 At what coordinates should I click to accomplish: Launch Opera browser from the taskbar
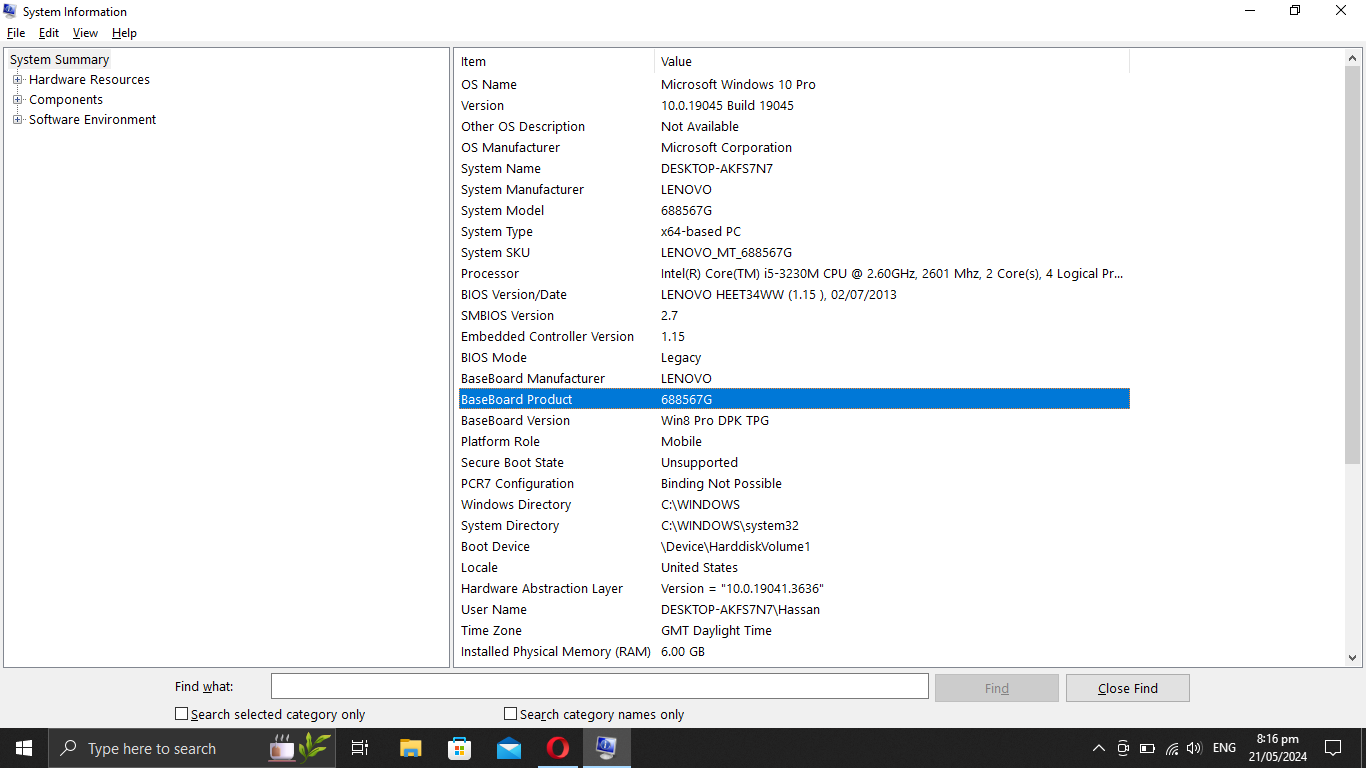[558, 748]
